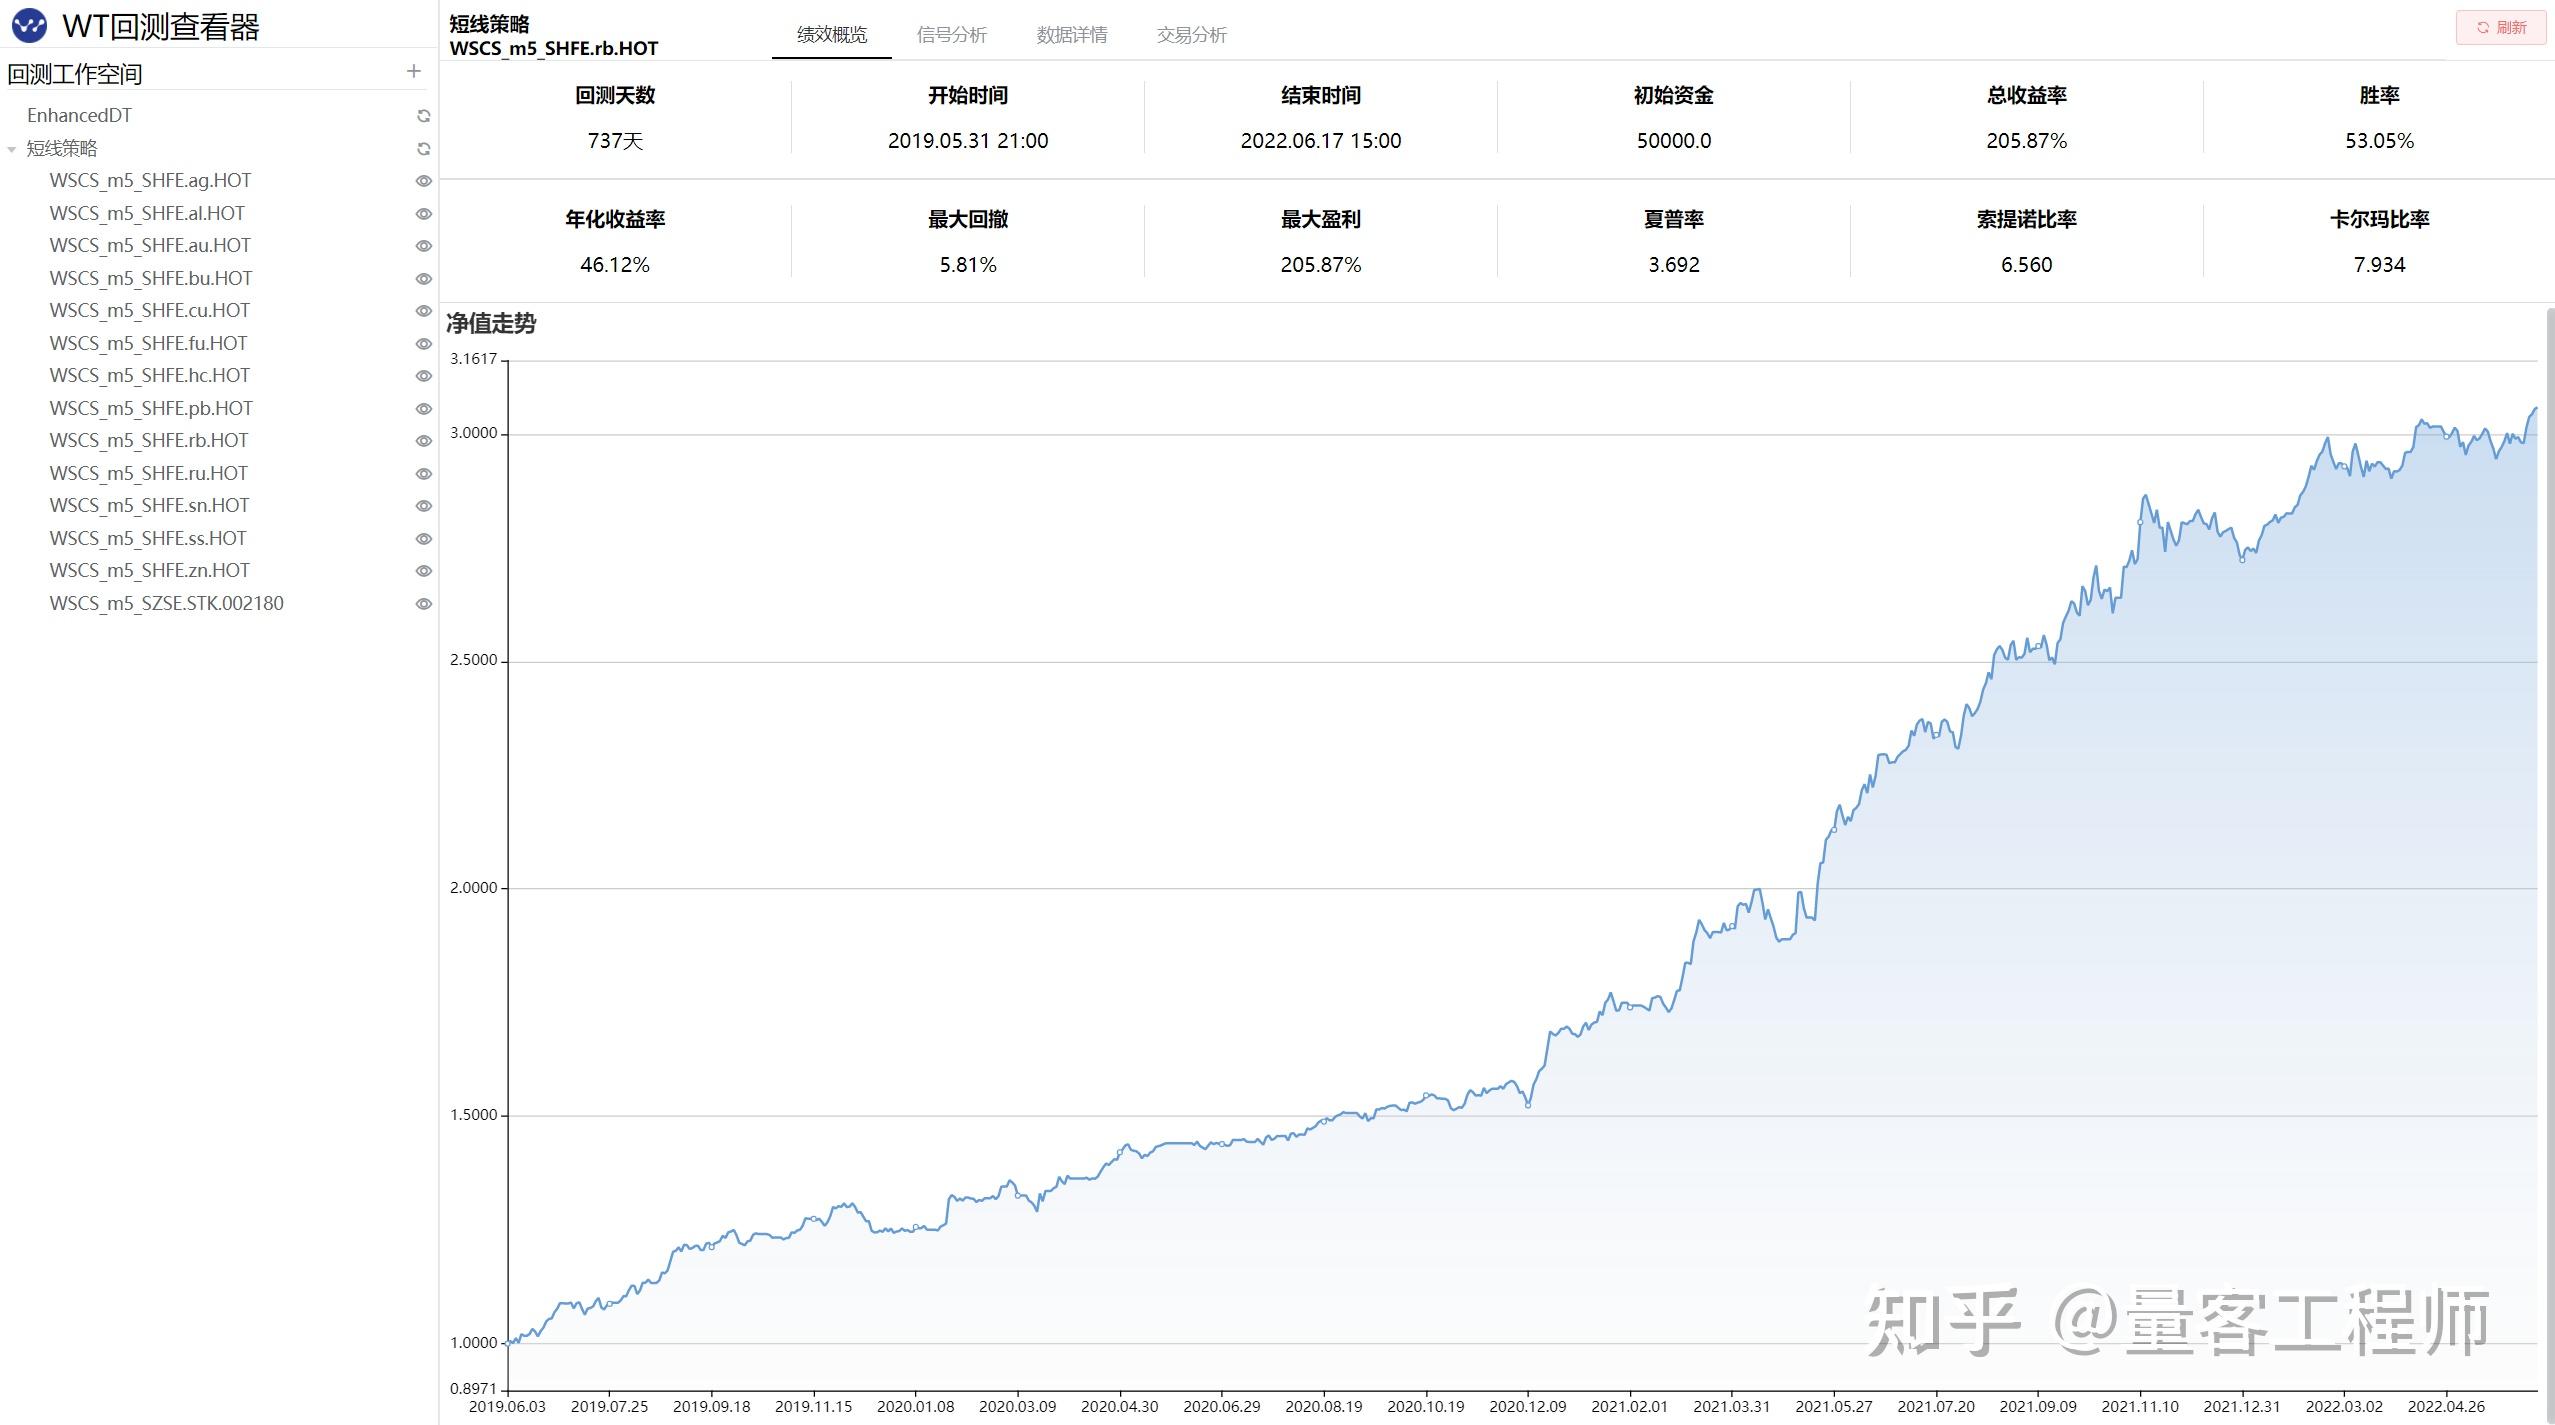Screen dimensions: 2555x1425
Task: Click eye icon beside WSCS_m5_SZSE.STK.002180
Action: click(x=424, y=604)
